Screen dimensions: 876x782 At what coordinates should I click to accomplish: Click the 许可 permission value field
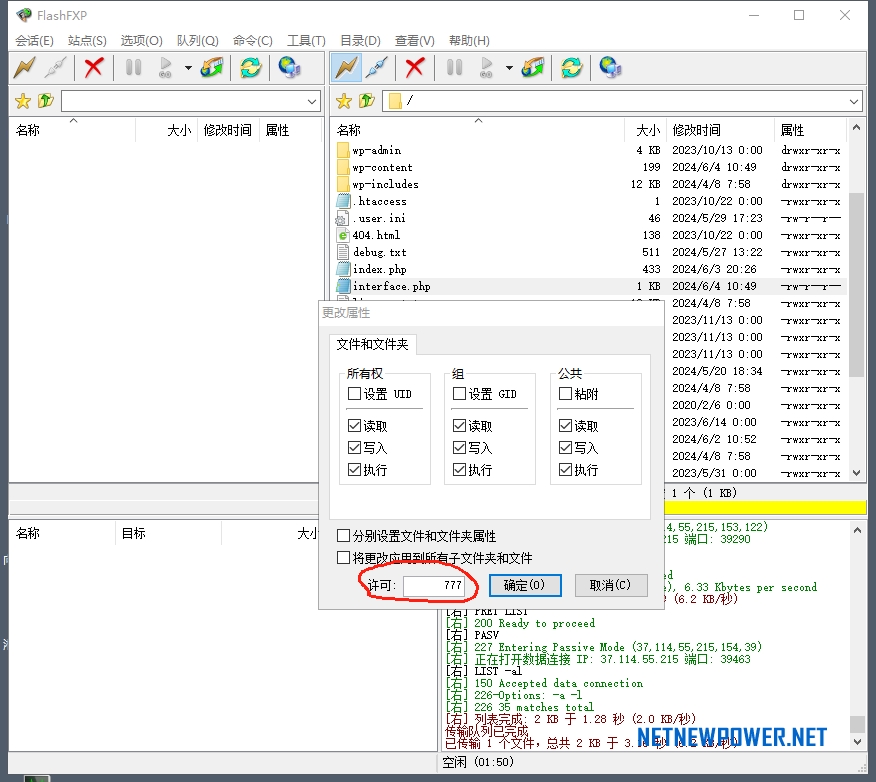point(434,585)
